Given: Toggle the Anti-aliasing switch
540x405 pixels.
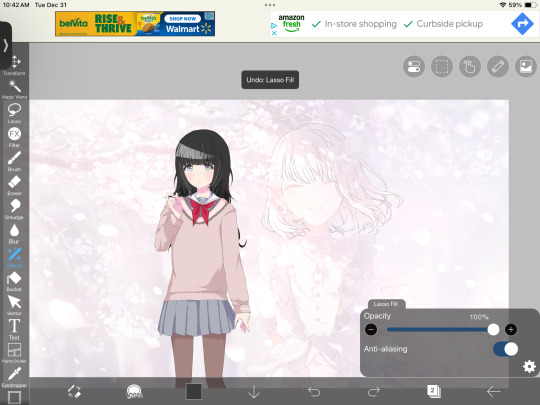Looking at the screenshot, I should point(505,349).
